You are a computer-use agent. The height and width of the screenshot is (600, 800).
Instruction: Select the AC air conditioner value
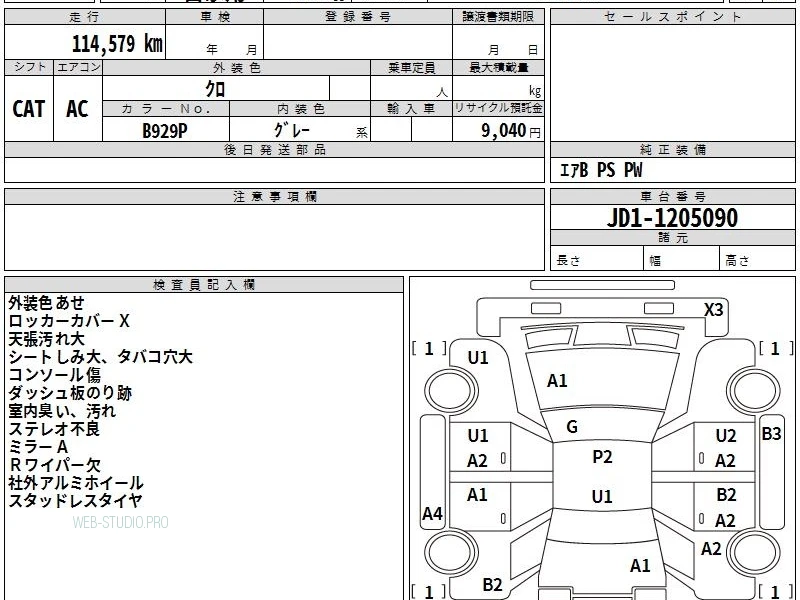(x=77, y=109)
